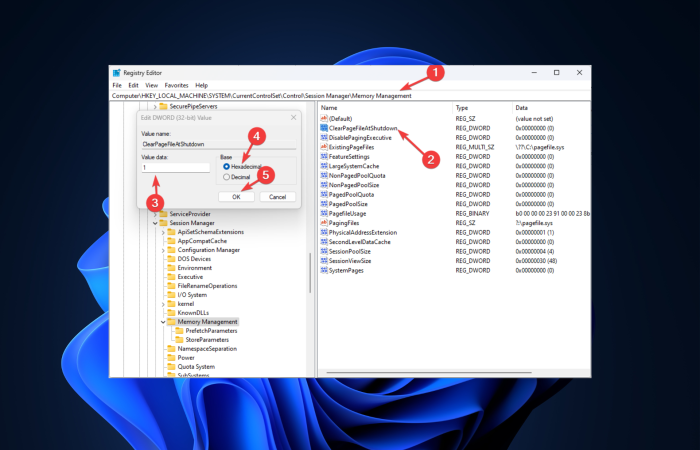Click the FeatureSettings value icon

click(324, 157)
